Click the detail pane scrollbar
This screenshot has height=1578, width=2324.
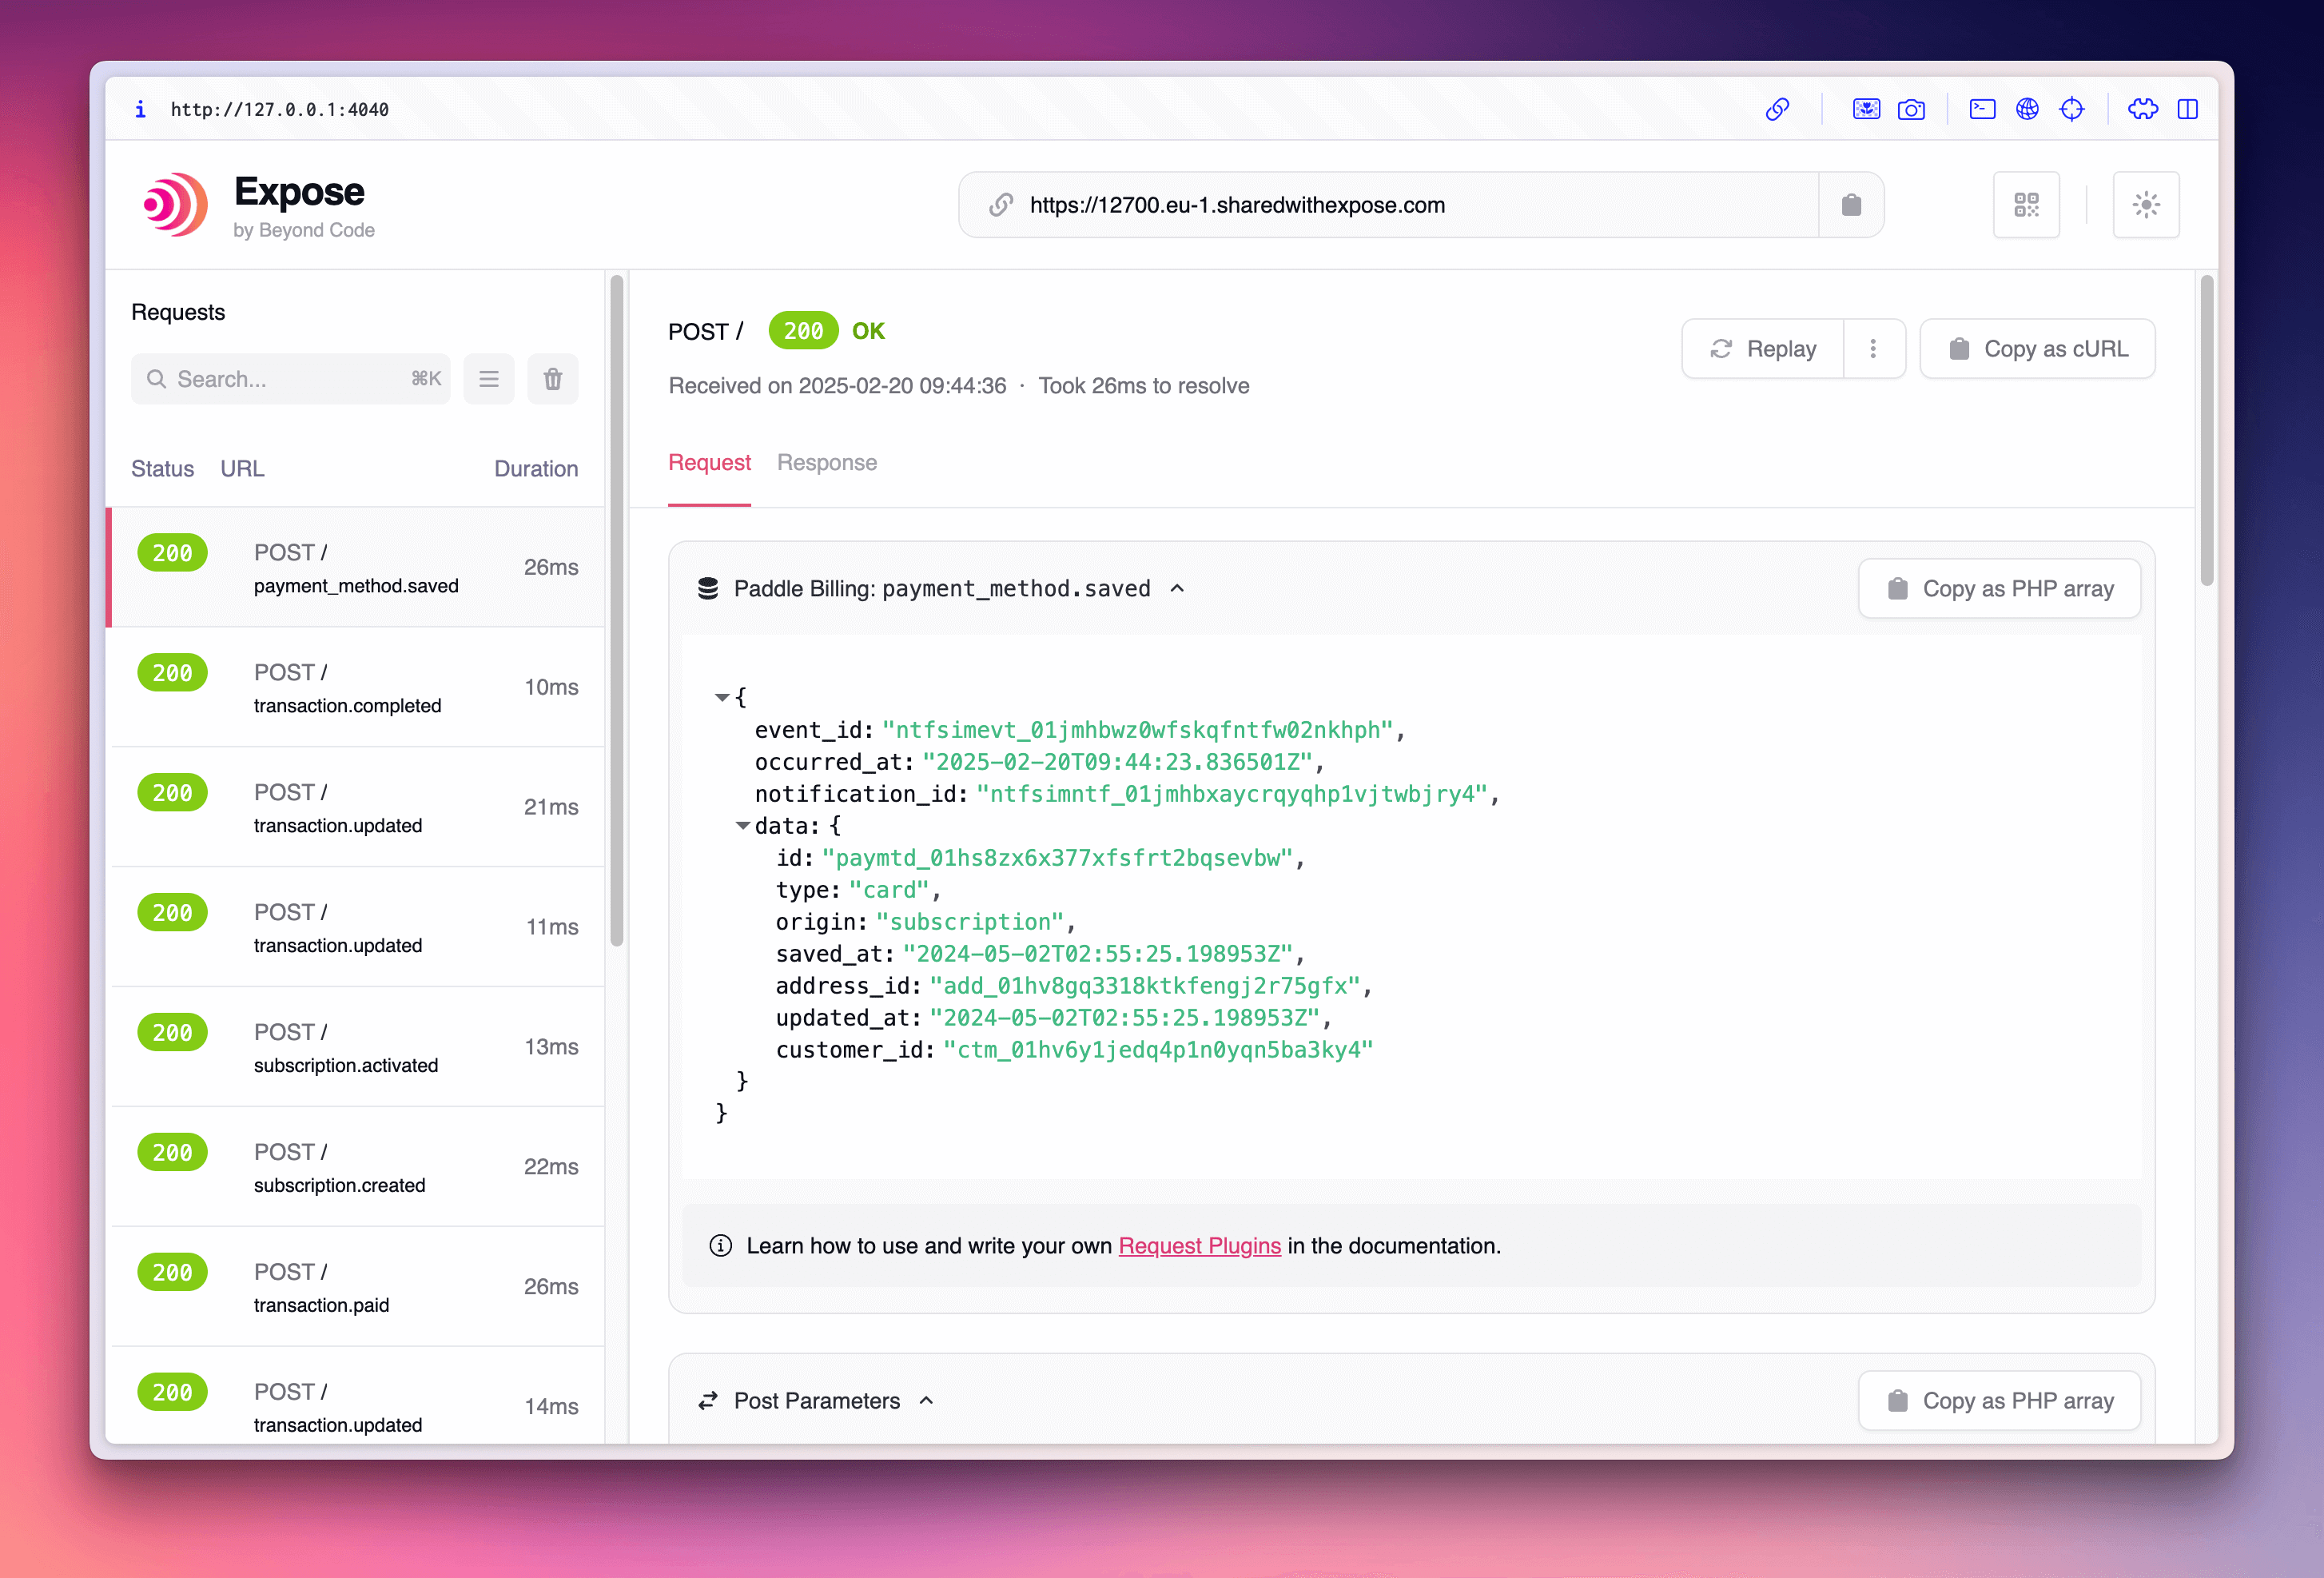[x=2207, y=430]
